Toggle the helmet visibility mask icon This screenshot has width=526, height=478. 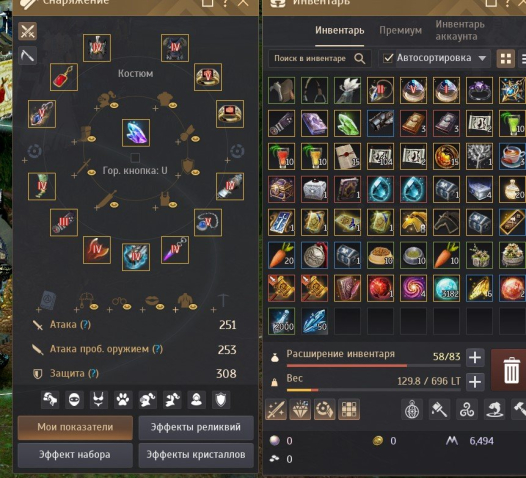pyautogui.click(x=74, y=400)
